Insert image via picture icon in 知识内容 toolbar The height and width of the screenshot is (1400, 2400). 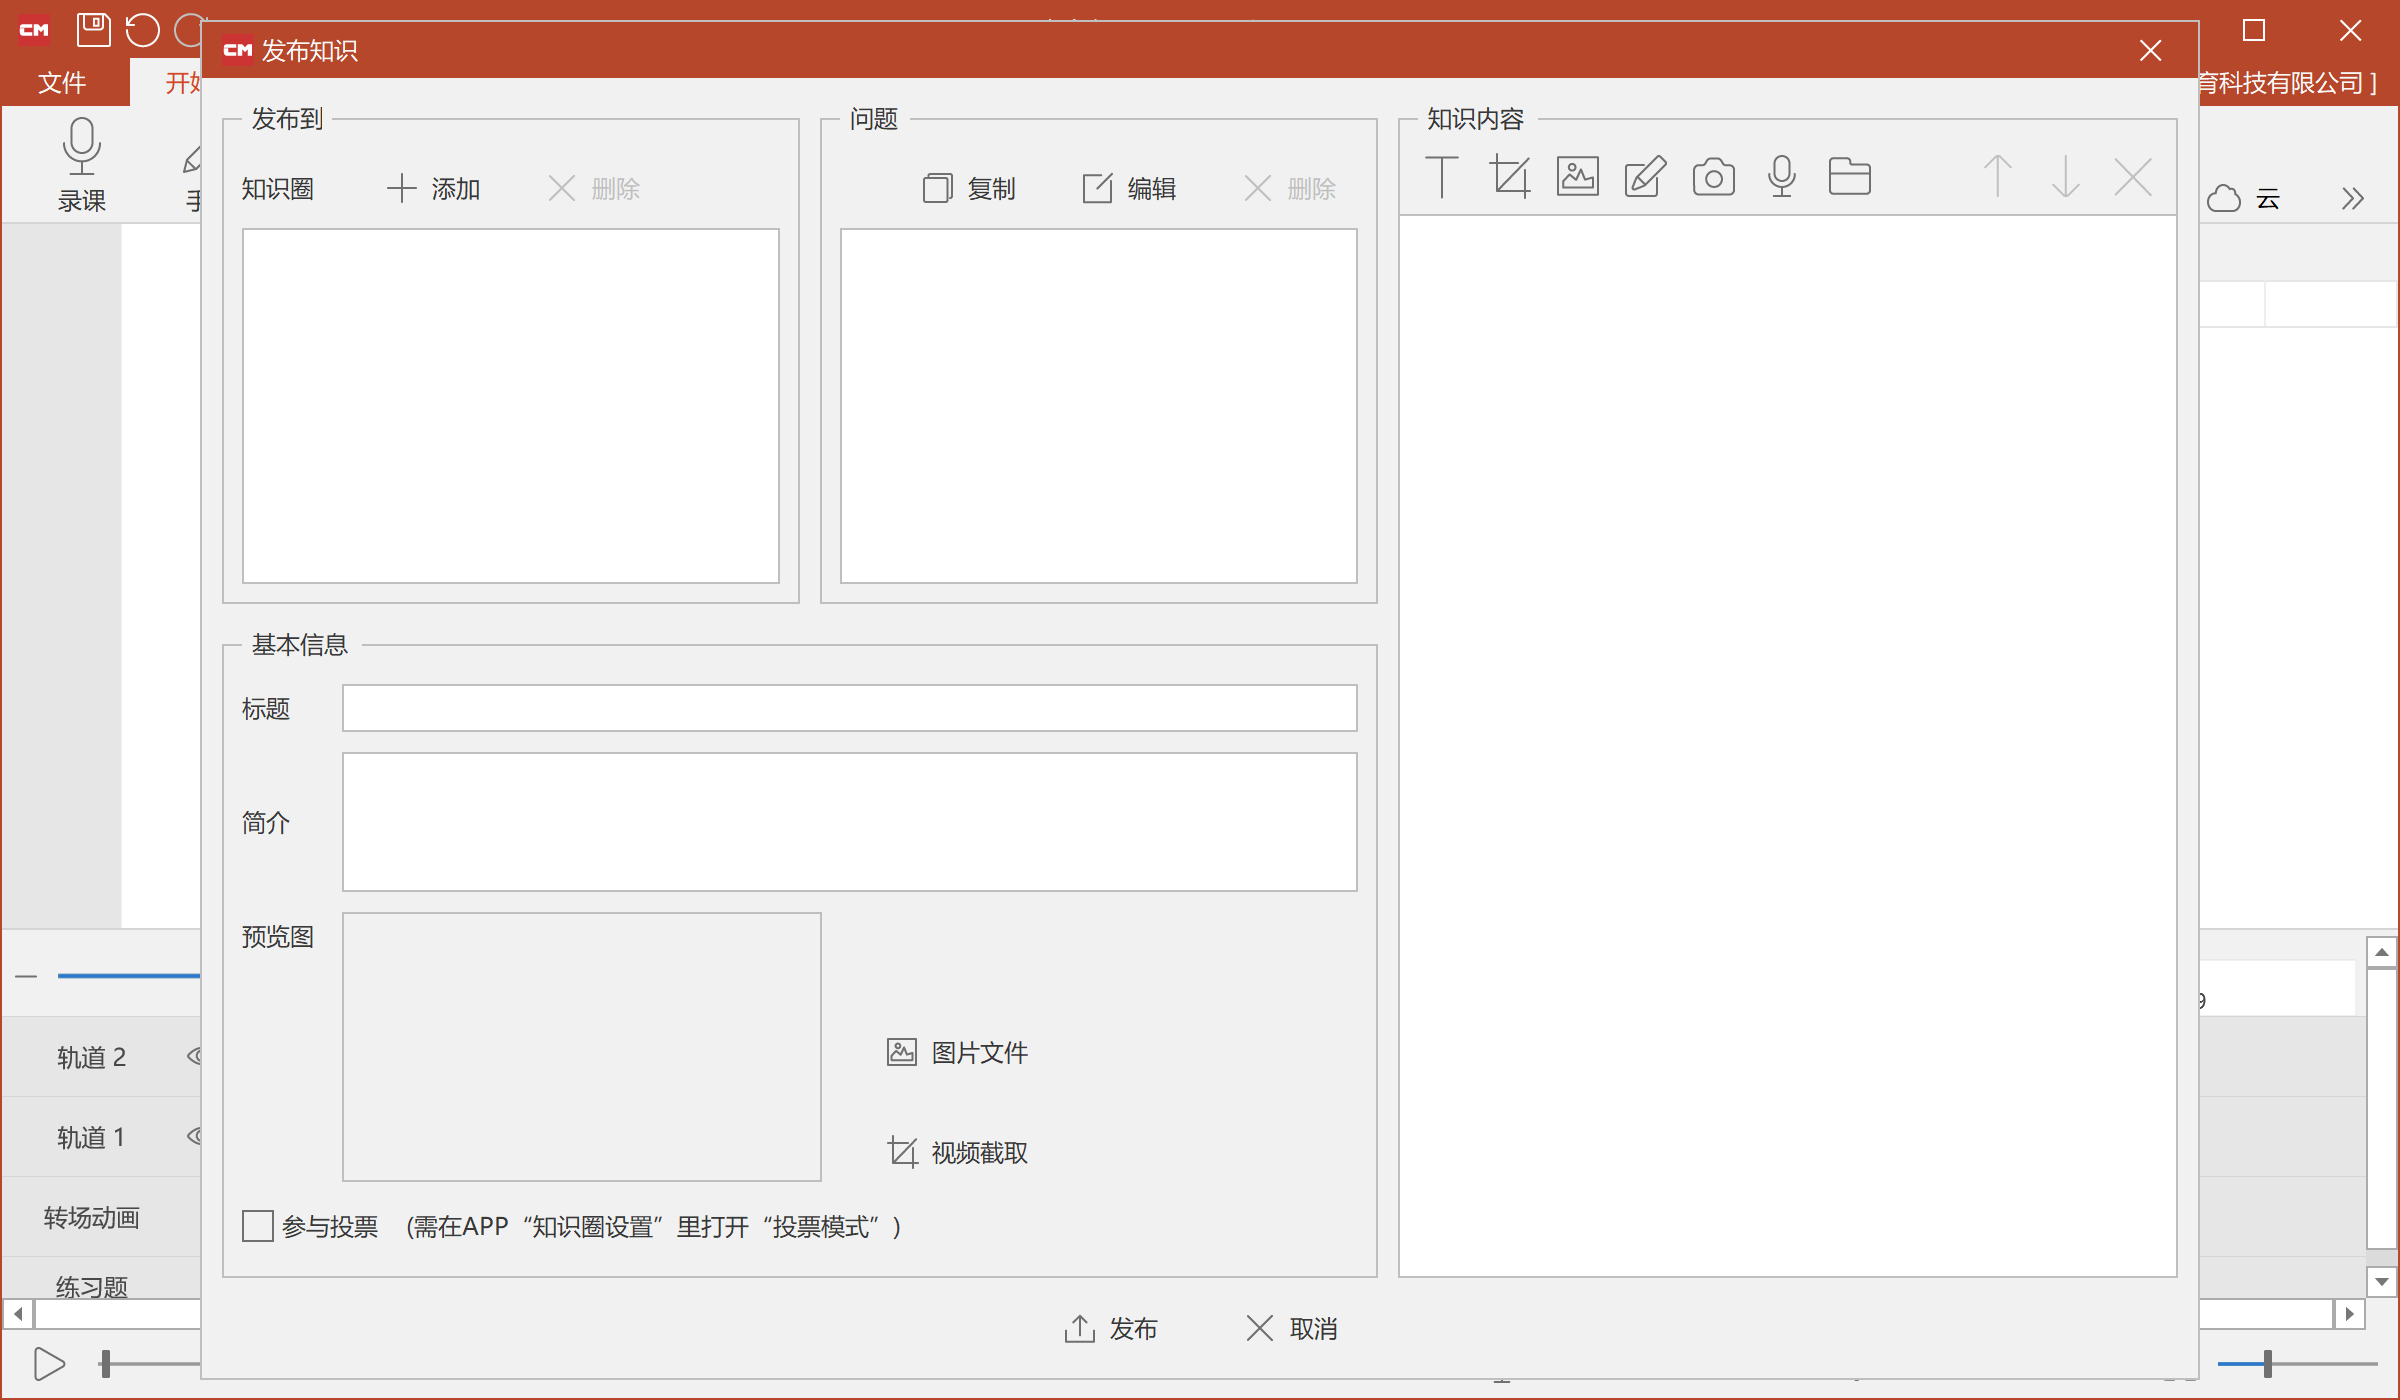(1577, 177)
